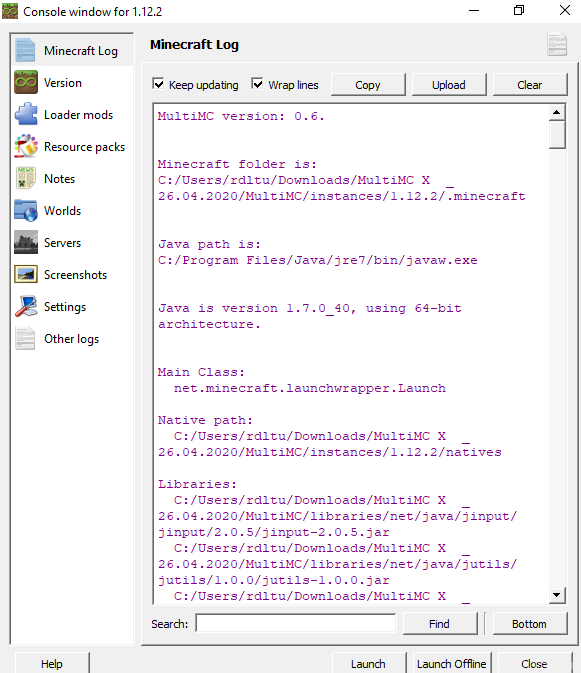Click the log scrollbar down arrow
This screenshot has height=673, width=581.
(x=557, y=595)
